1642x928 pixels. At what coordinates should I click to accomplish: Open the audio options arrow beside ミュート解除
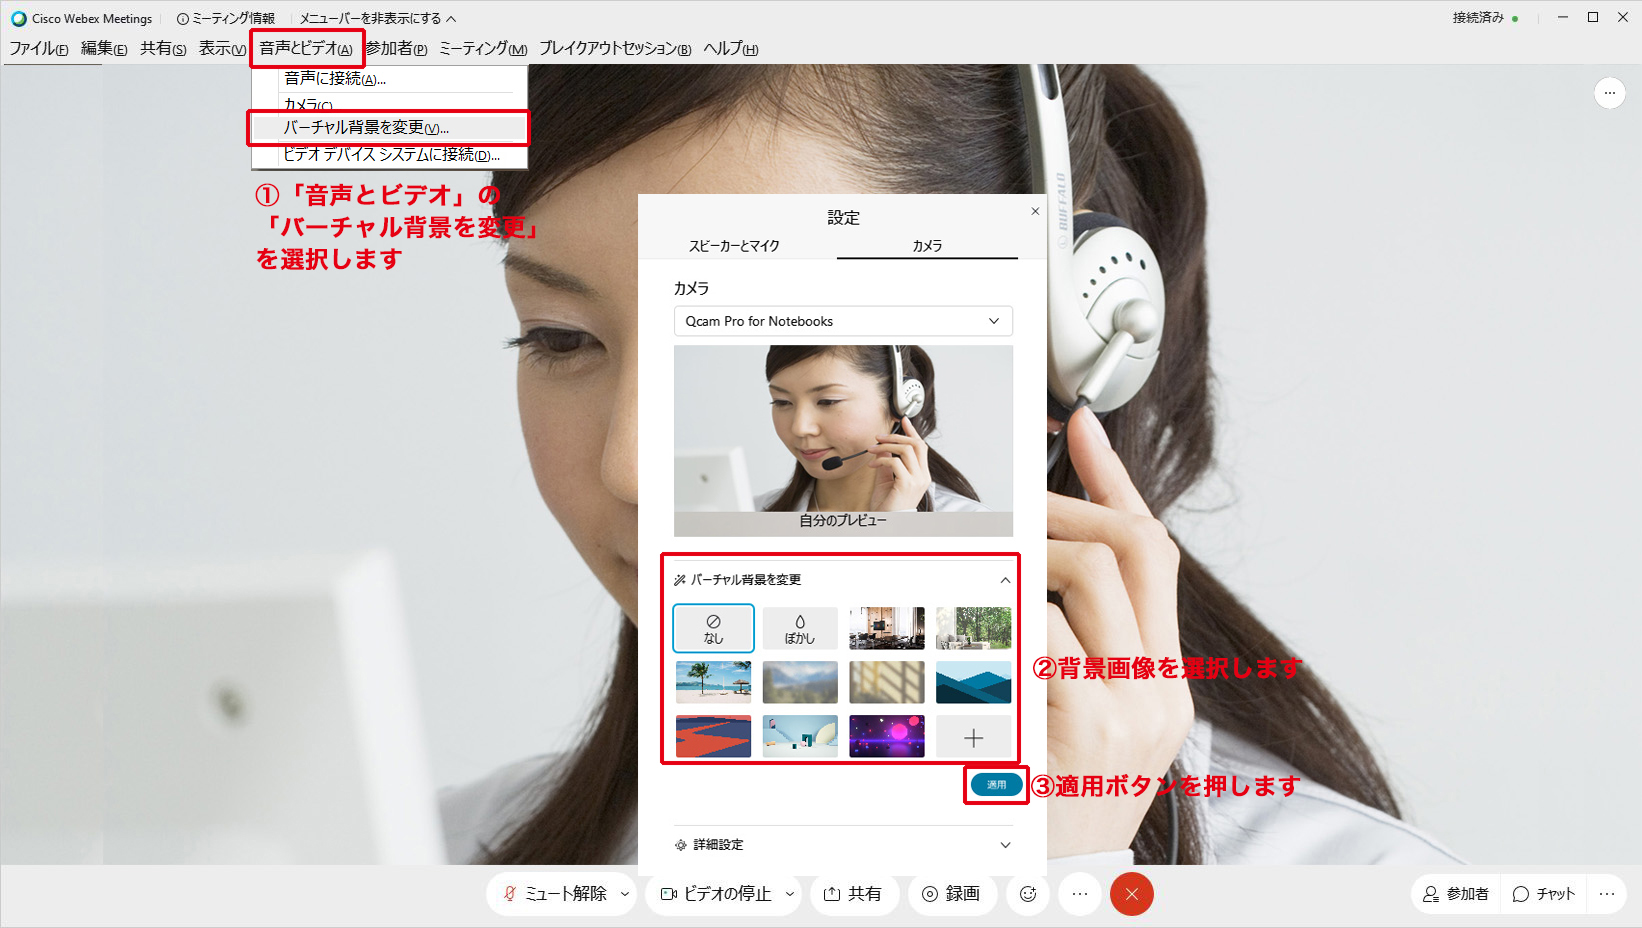click(625, 894)
